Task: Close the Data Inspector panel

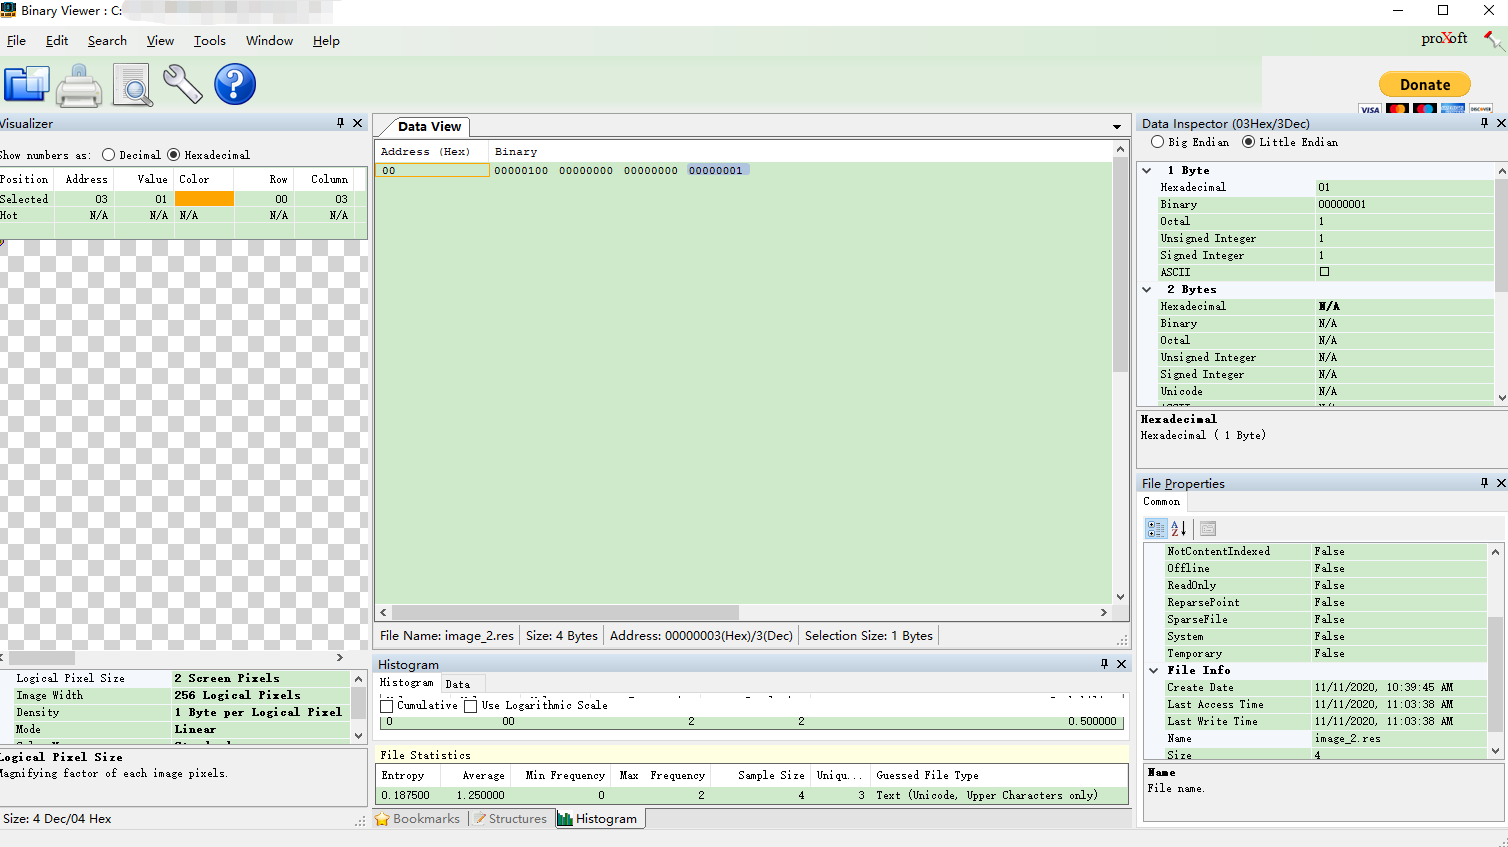Action: [x=1500, y=123]
